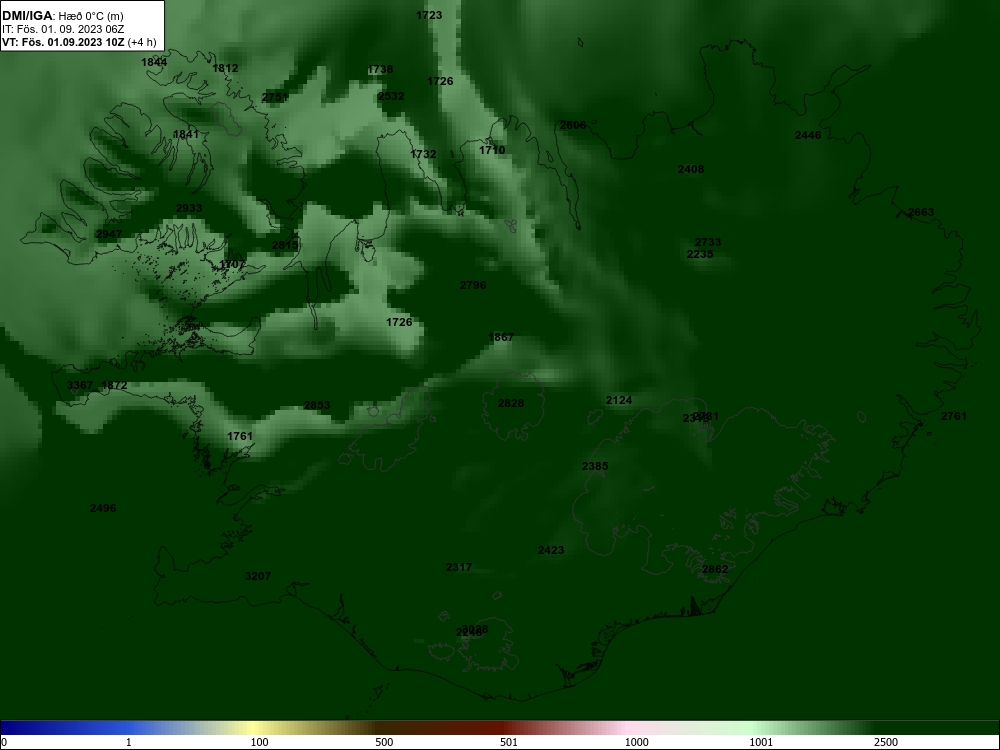
Task: Pick the 1738 map label
Action: coord(380,70)
